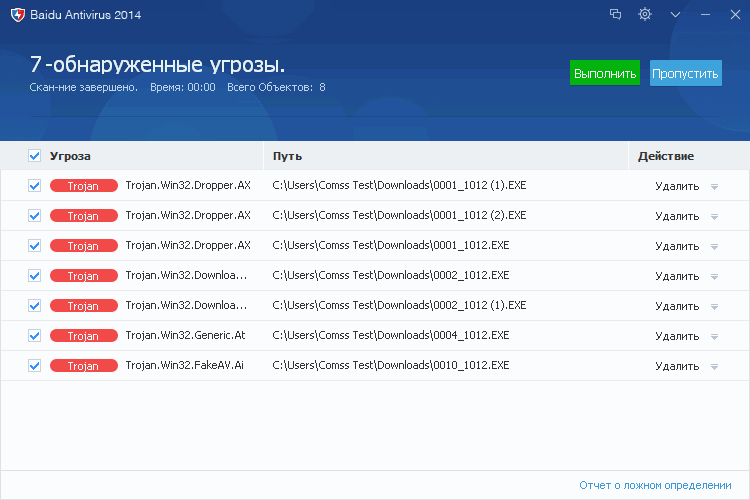Open action dropdown for 0001_1012 (2).EXE
This screenshot has height=500, width=750.
pos(714,217)
